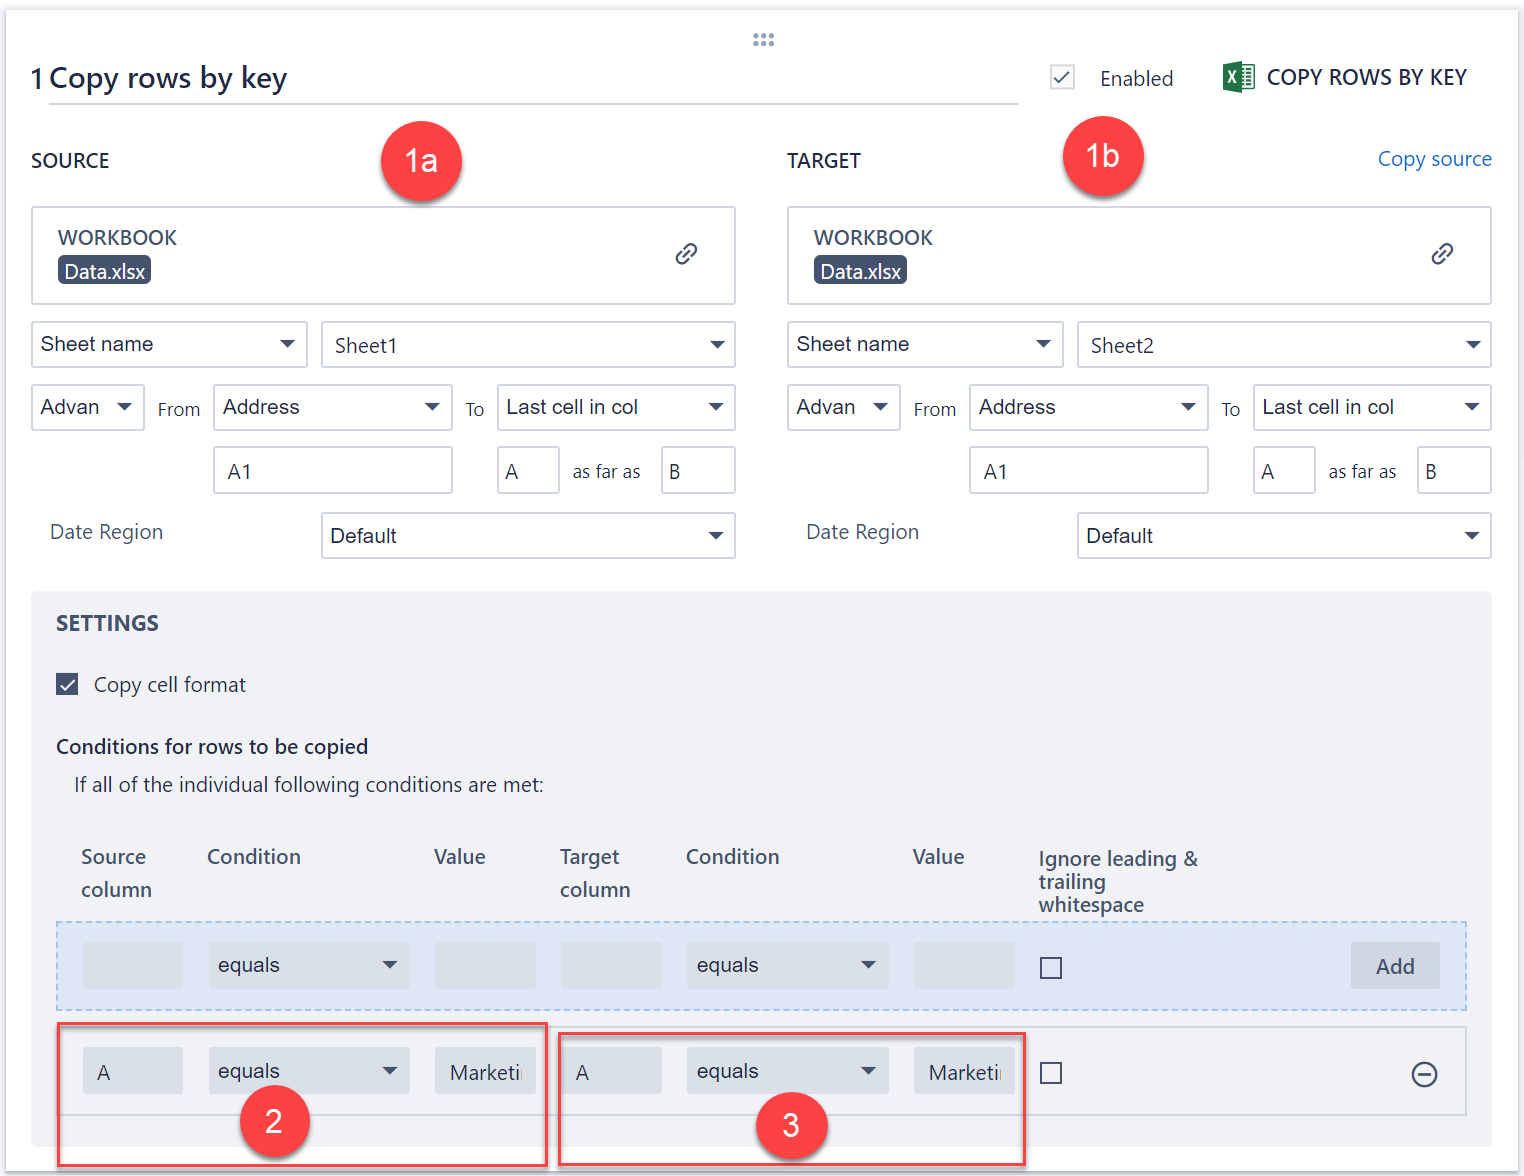Open the source Sheet1 dropdown
Image resolution: width=1524 pixels, height=1176 pixels.
pos(528,345)
